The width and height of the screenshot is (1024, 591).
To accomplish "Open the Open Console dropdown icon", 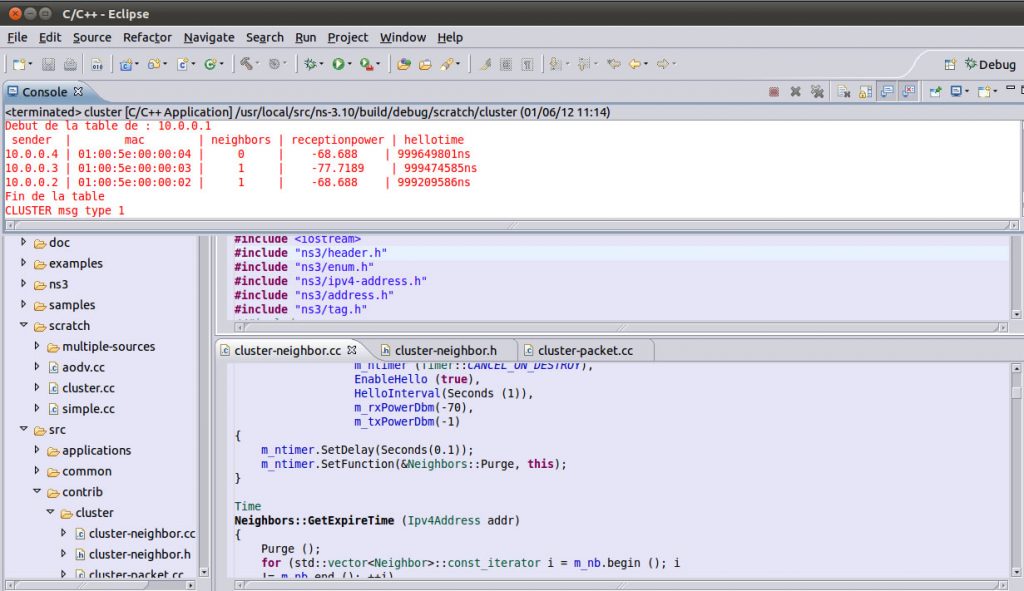I will click(x=986, y=92).
